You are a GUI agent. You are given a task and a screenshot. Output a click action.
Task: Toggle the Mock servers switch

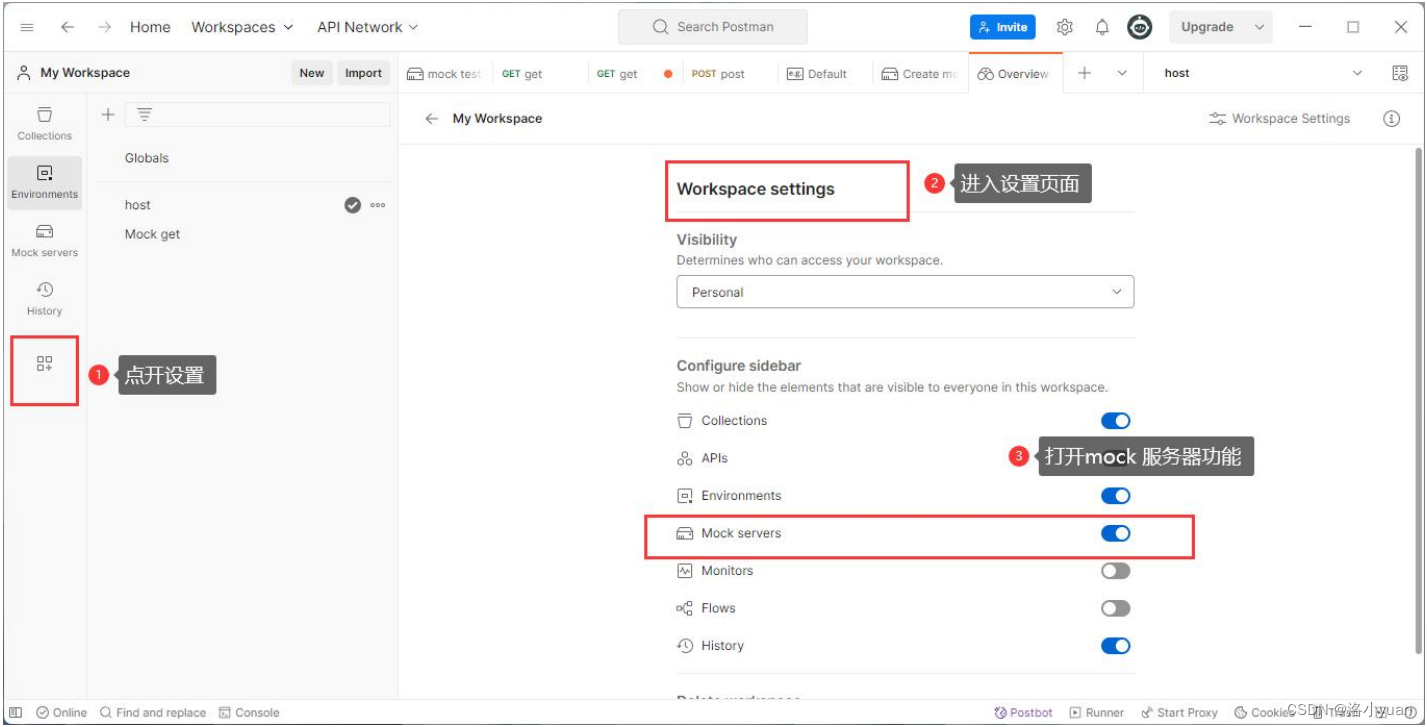tap(1115, 533)
